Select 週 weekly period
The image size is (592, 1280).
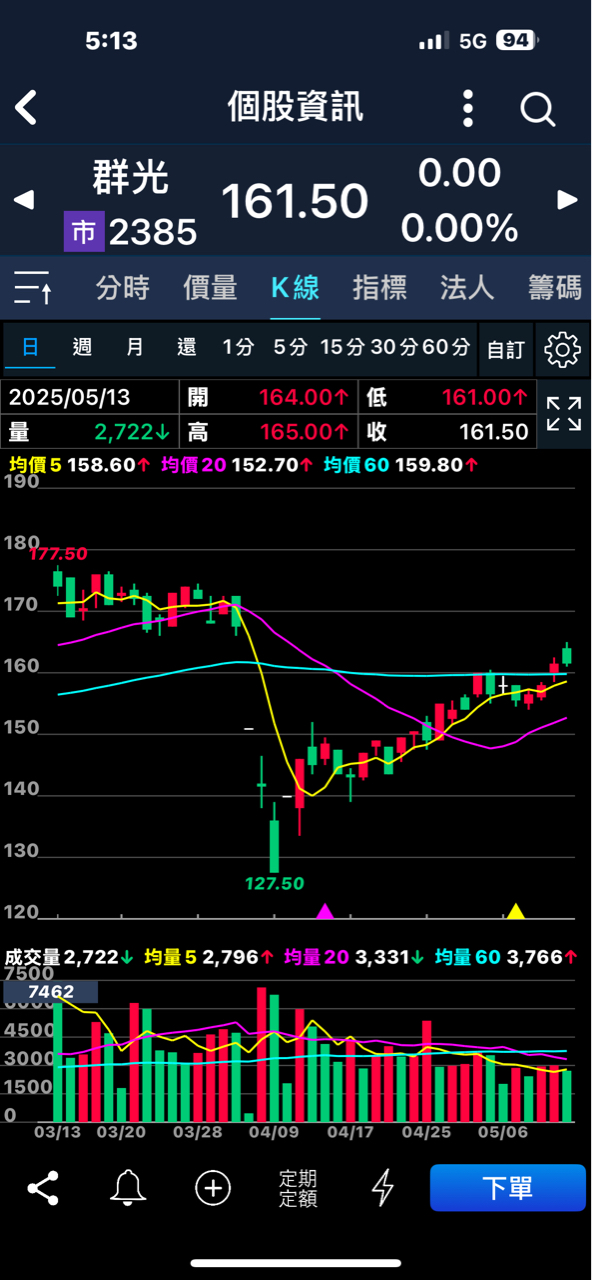point(83,348)
